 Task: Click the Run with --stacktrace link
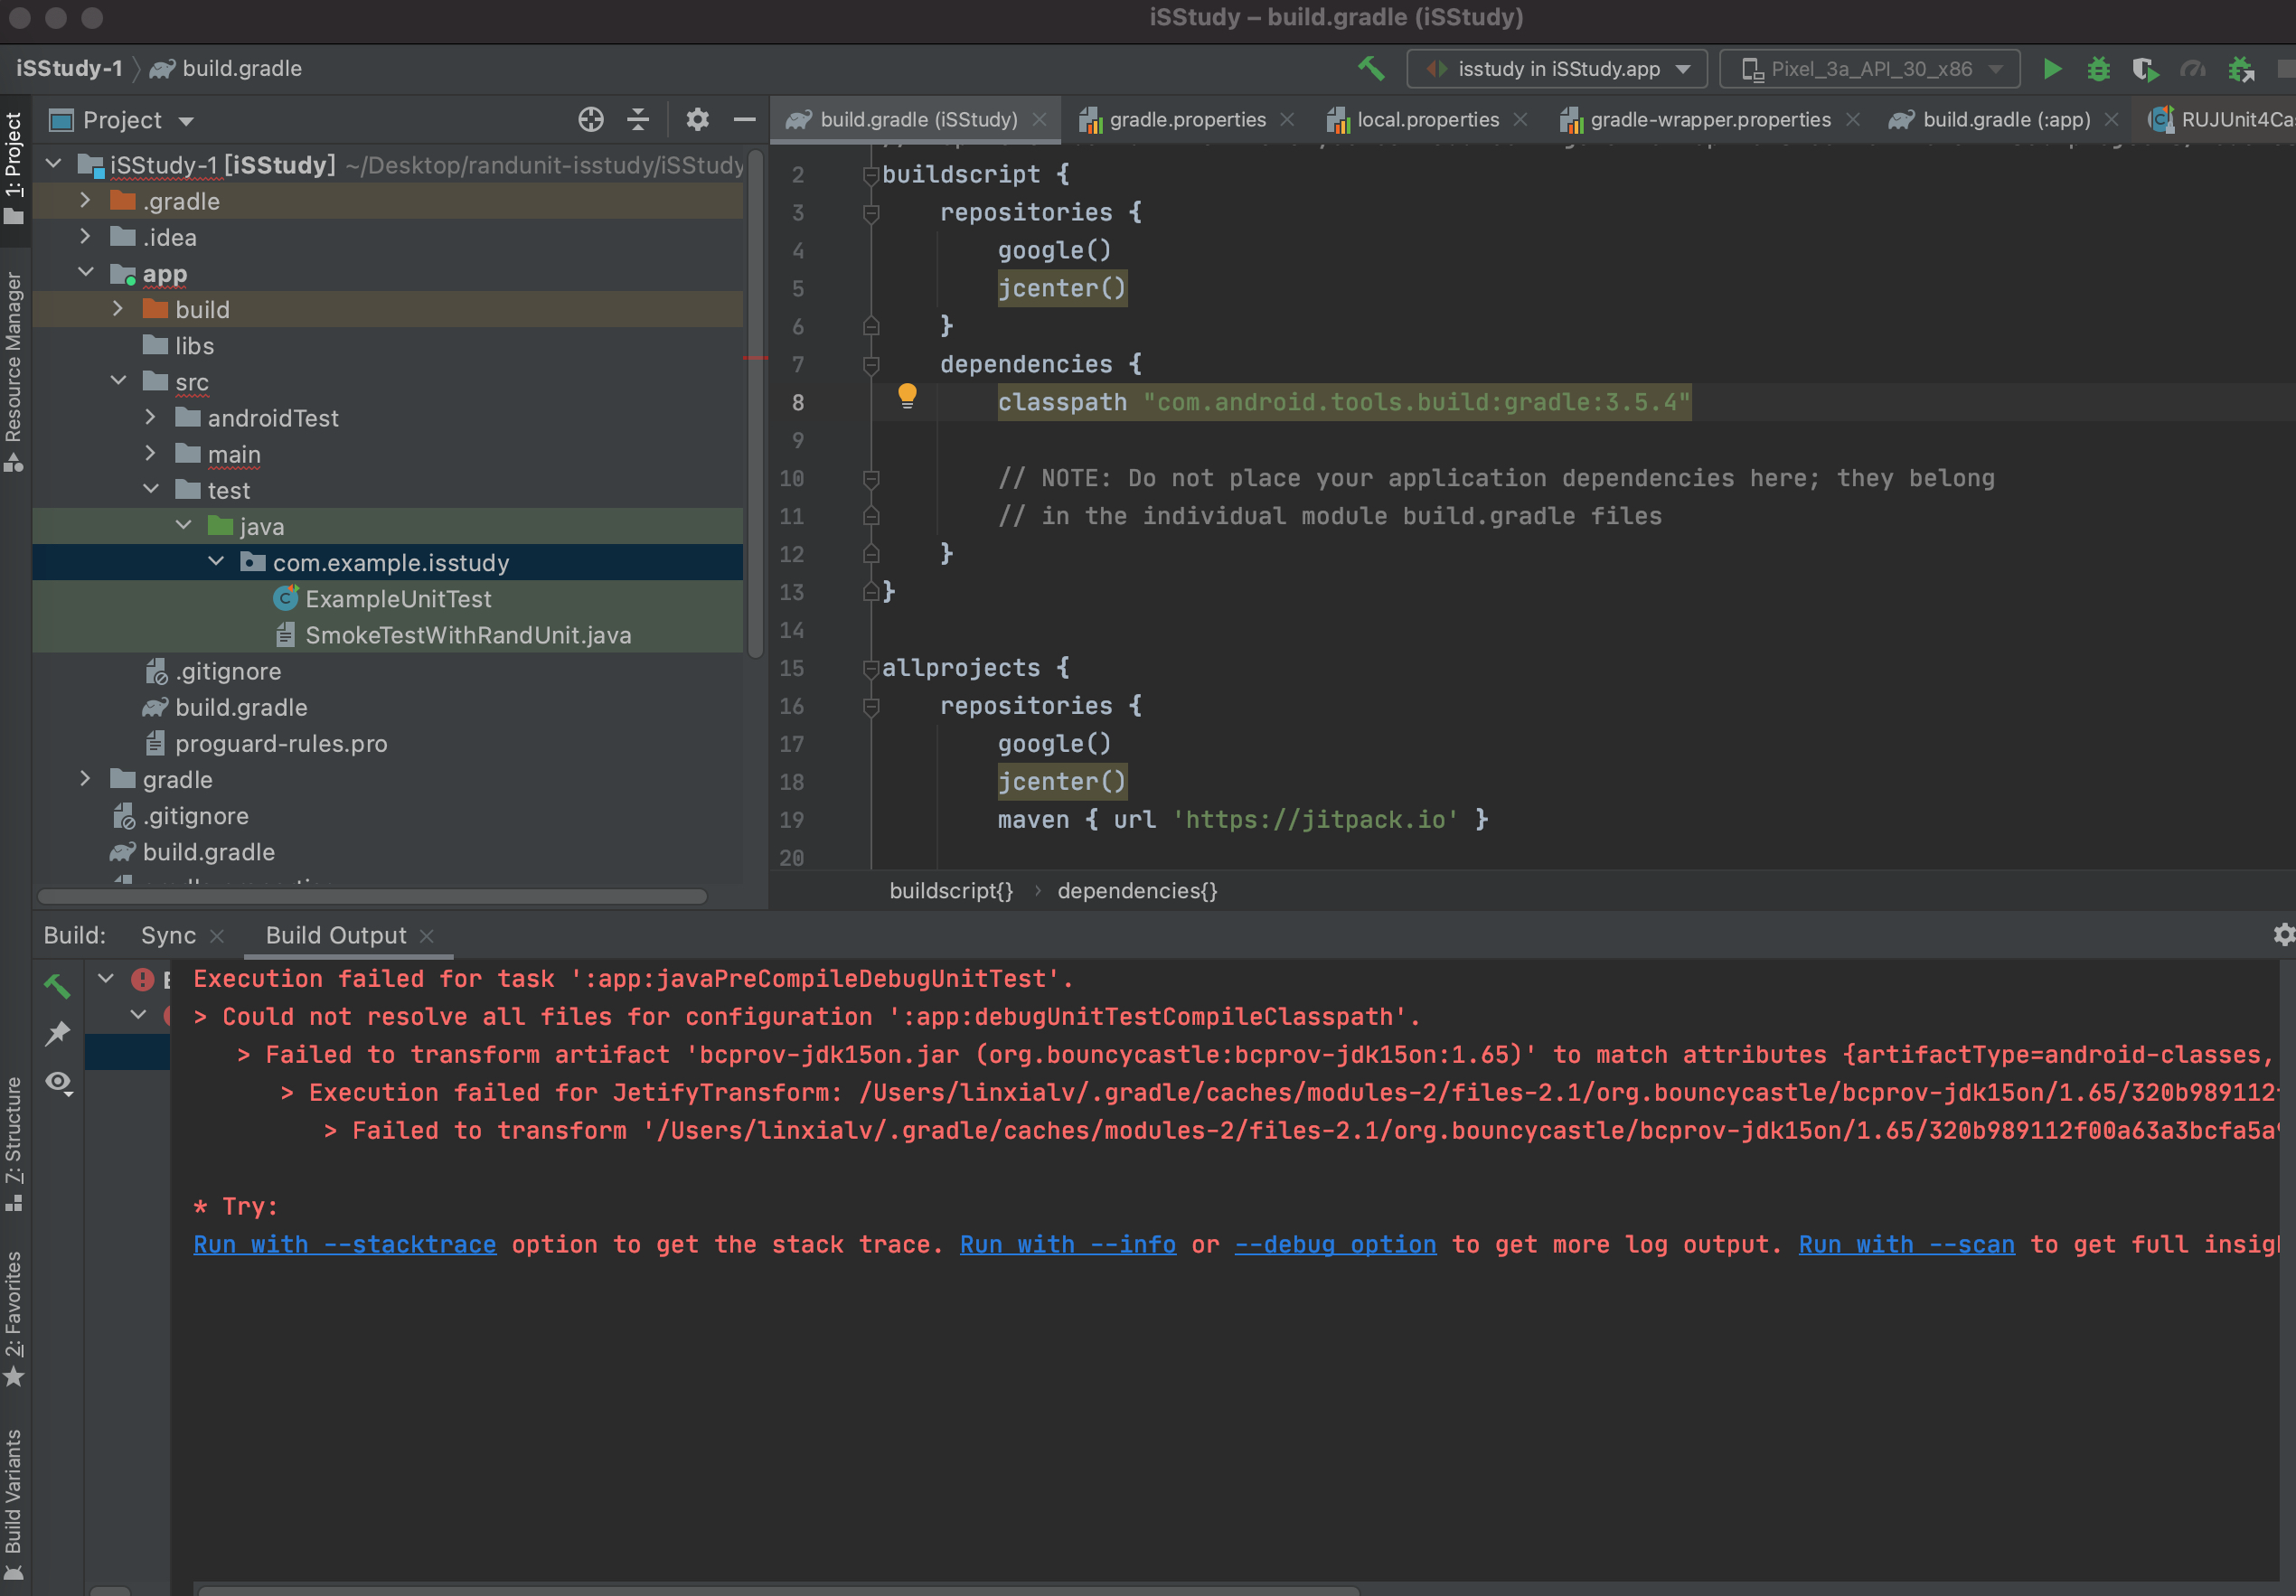click(x=344, y=1244)
